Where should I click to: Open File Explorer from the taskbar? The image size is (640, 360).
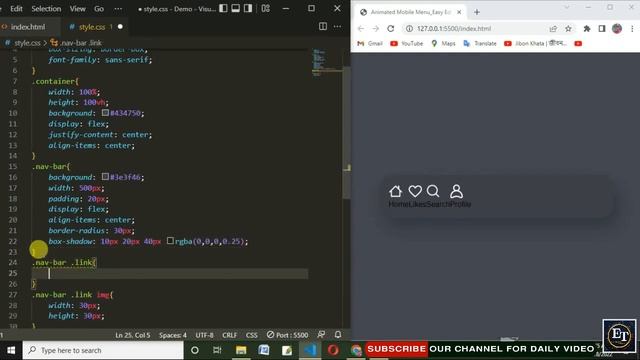(x=241, y=350)
